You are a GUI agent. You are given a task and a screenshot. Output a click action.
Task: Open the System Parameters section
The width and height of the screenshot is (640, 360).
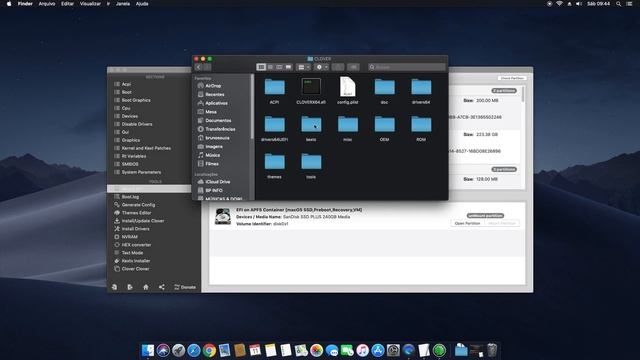(141, 172)
